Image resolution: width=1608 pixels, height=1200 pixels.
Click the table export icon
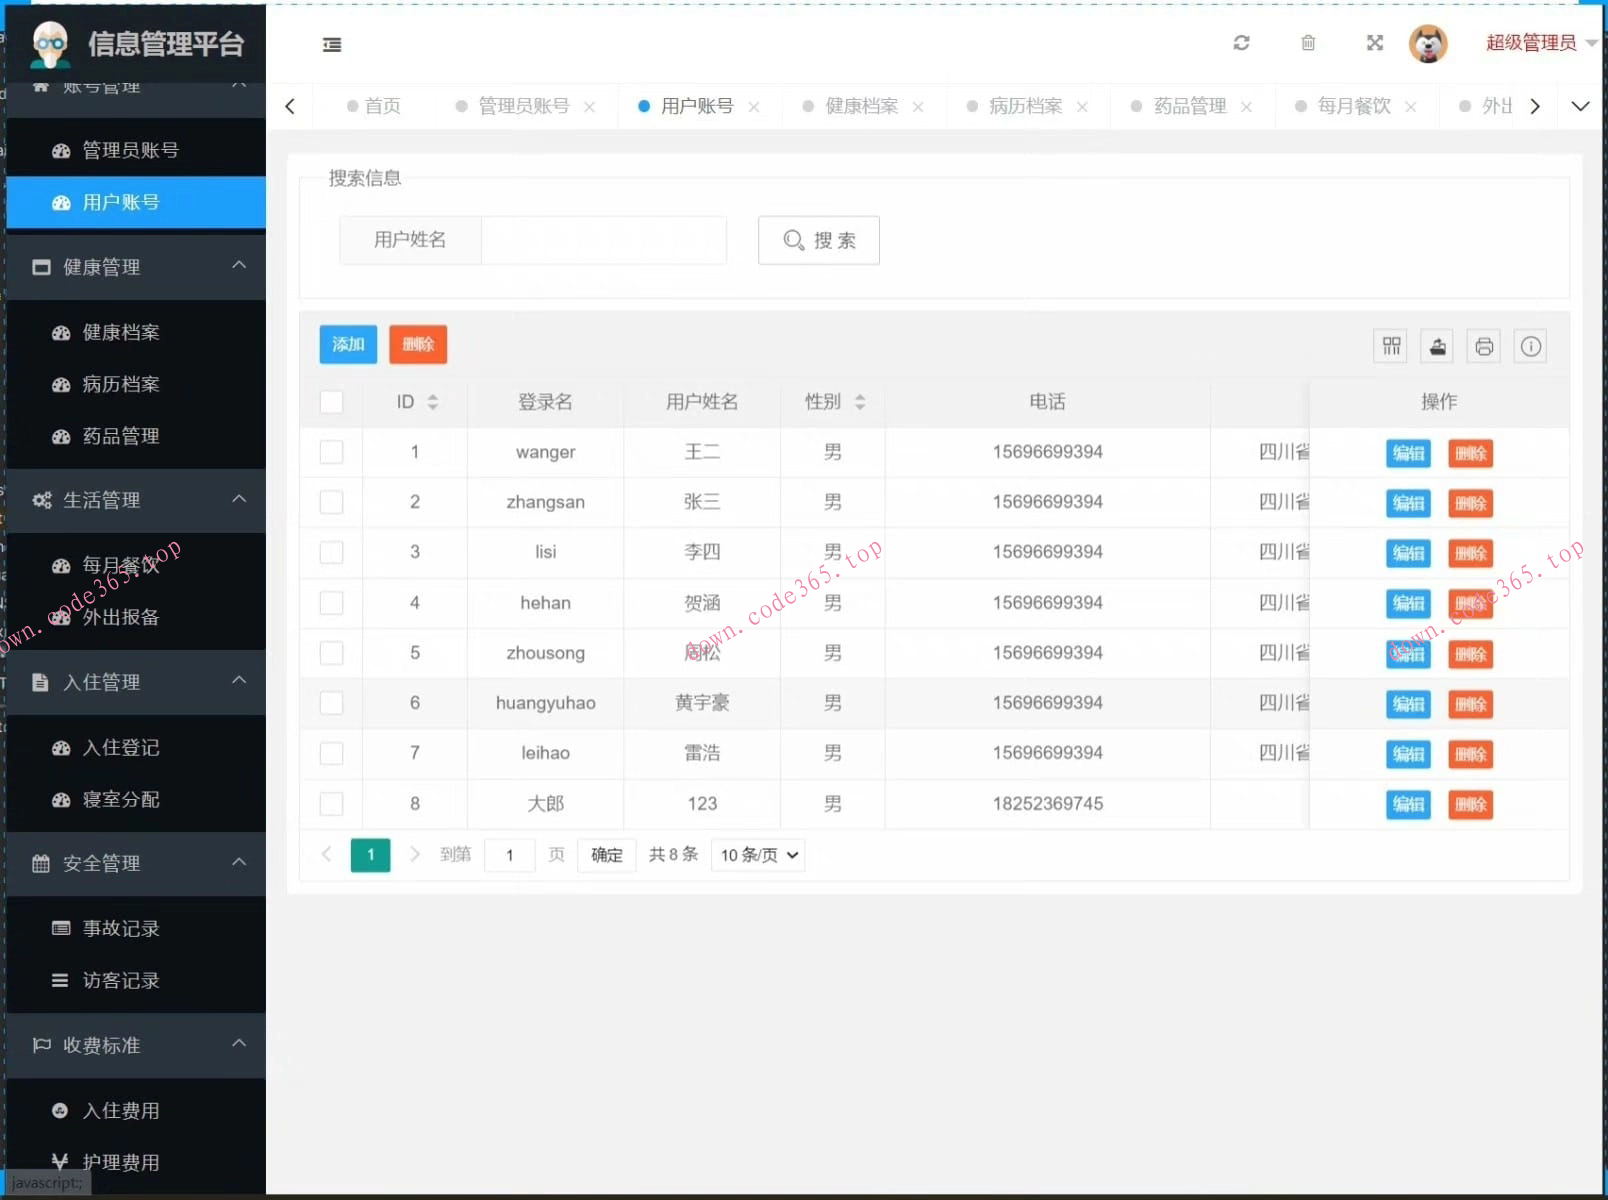click(x=1437, y=346)
